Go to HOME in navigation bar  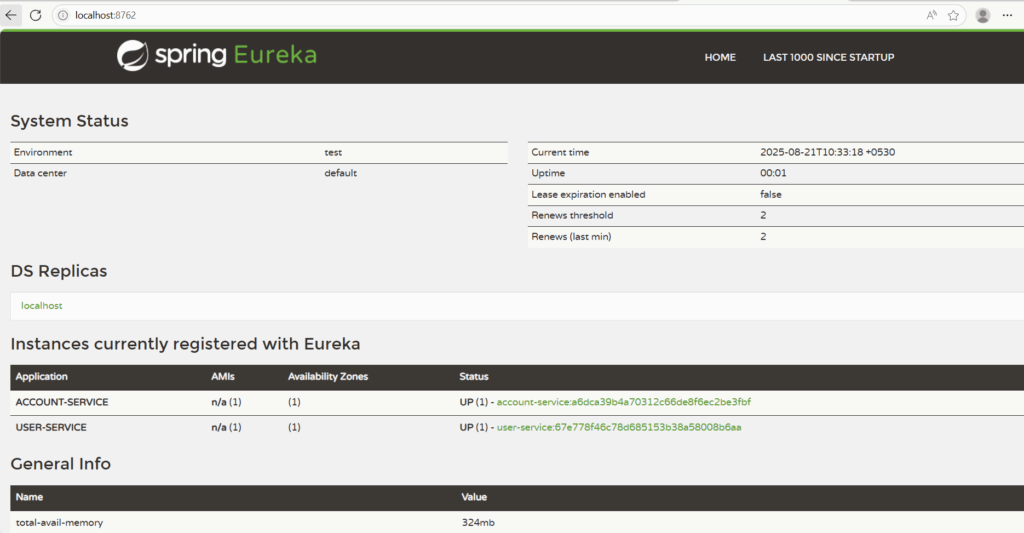tap(720, 58)
